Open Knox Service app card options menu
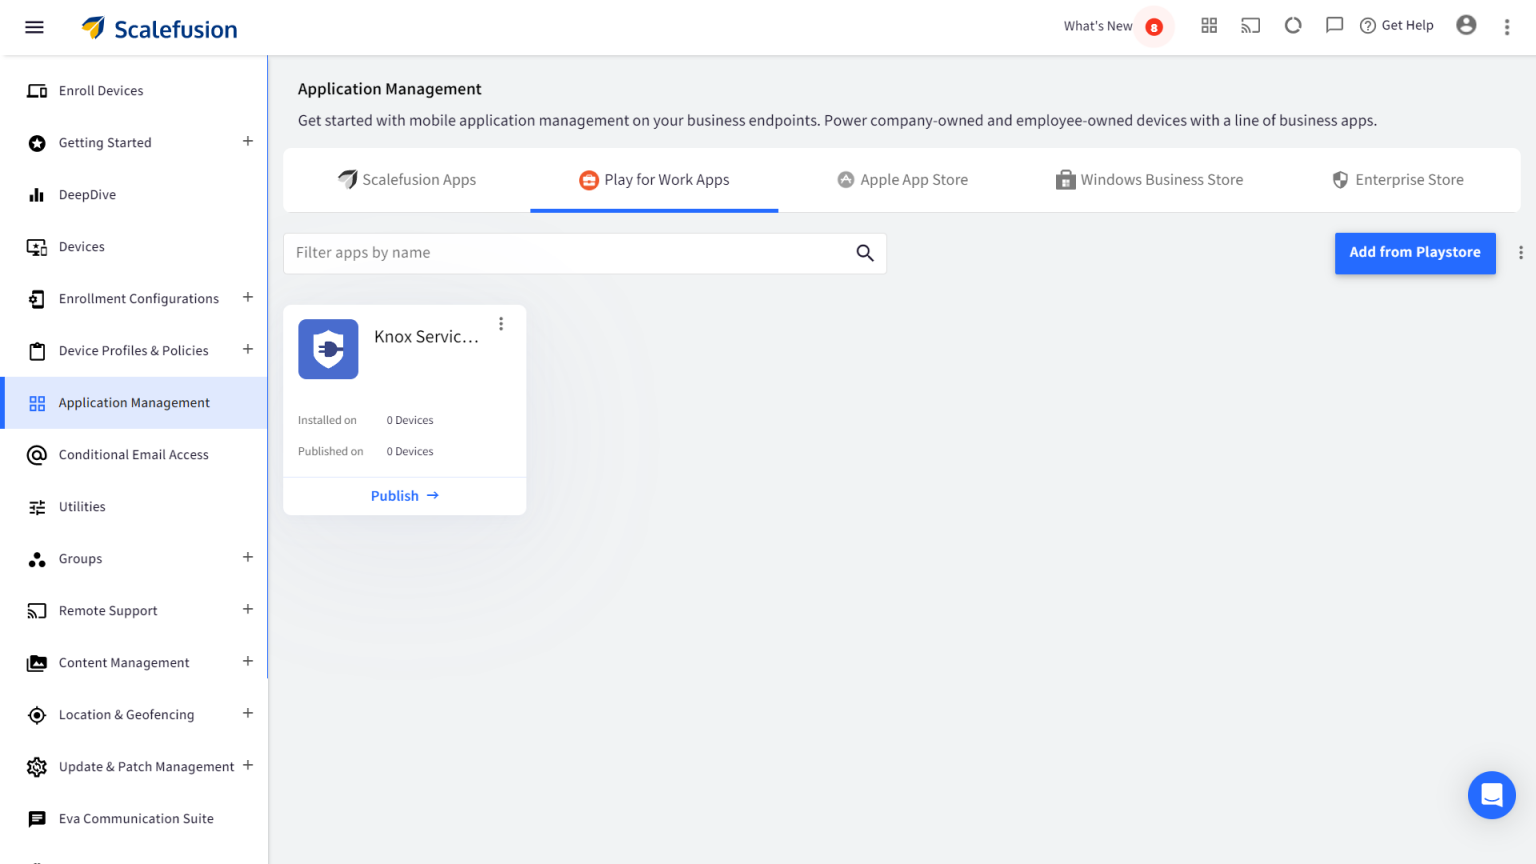Screen dimensions: 1536x864 (x=501, y=324)
